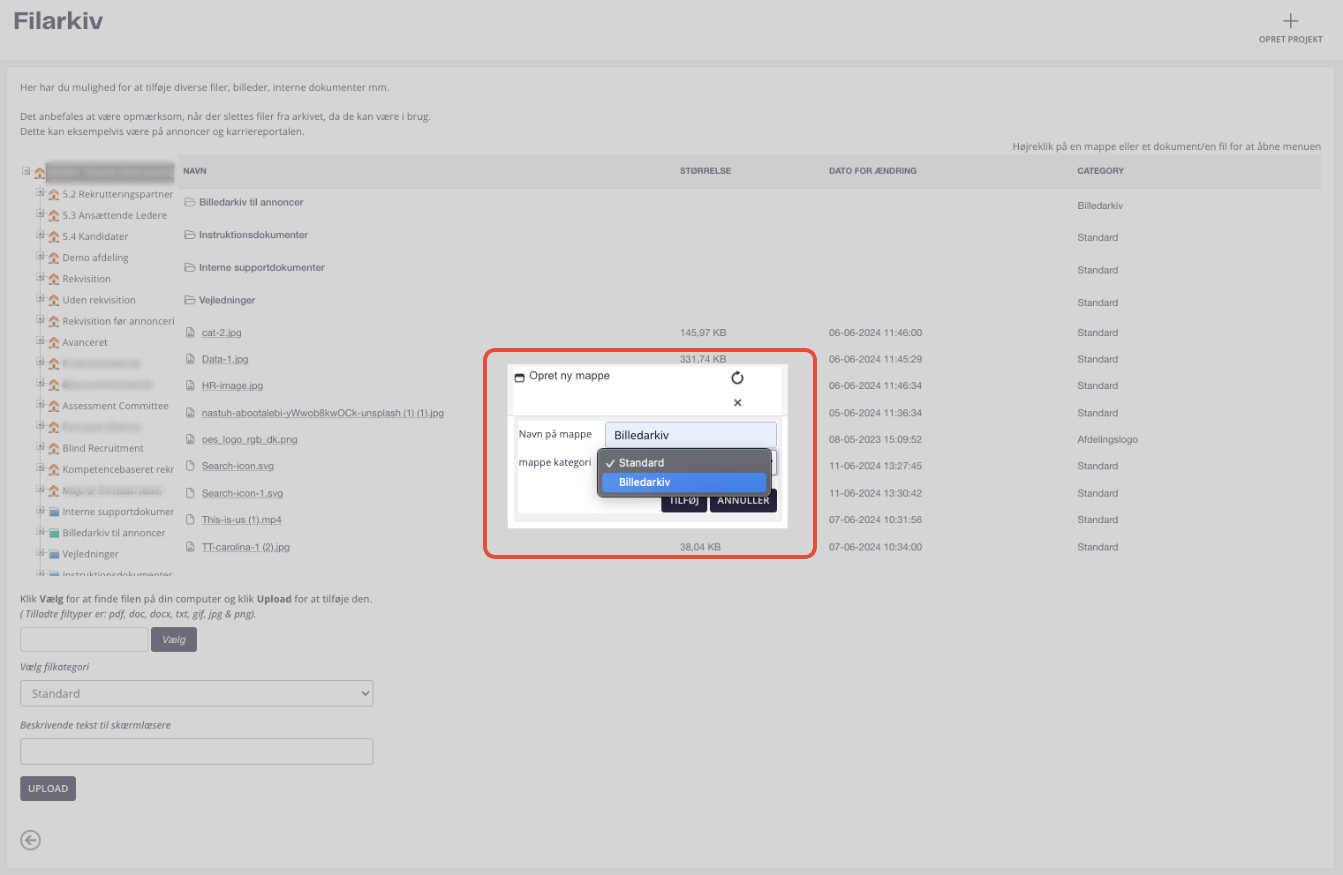Image resolution: width=1343 pixels, height=875 pixels.
Task: Click the image file icon beside cat-2.jpg
Action: tap(191, 333)
